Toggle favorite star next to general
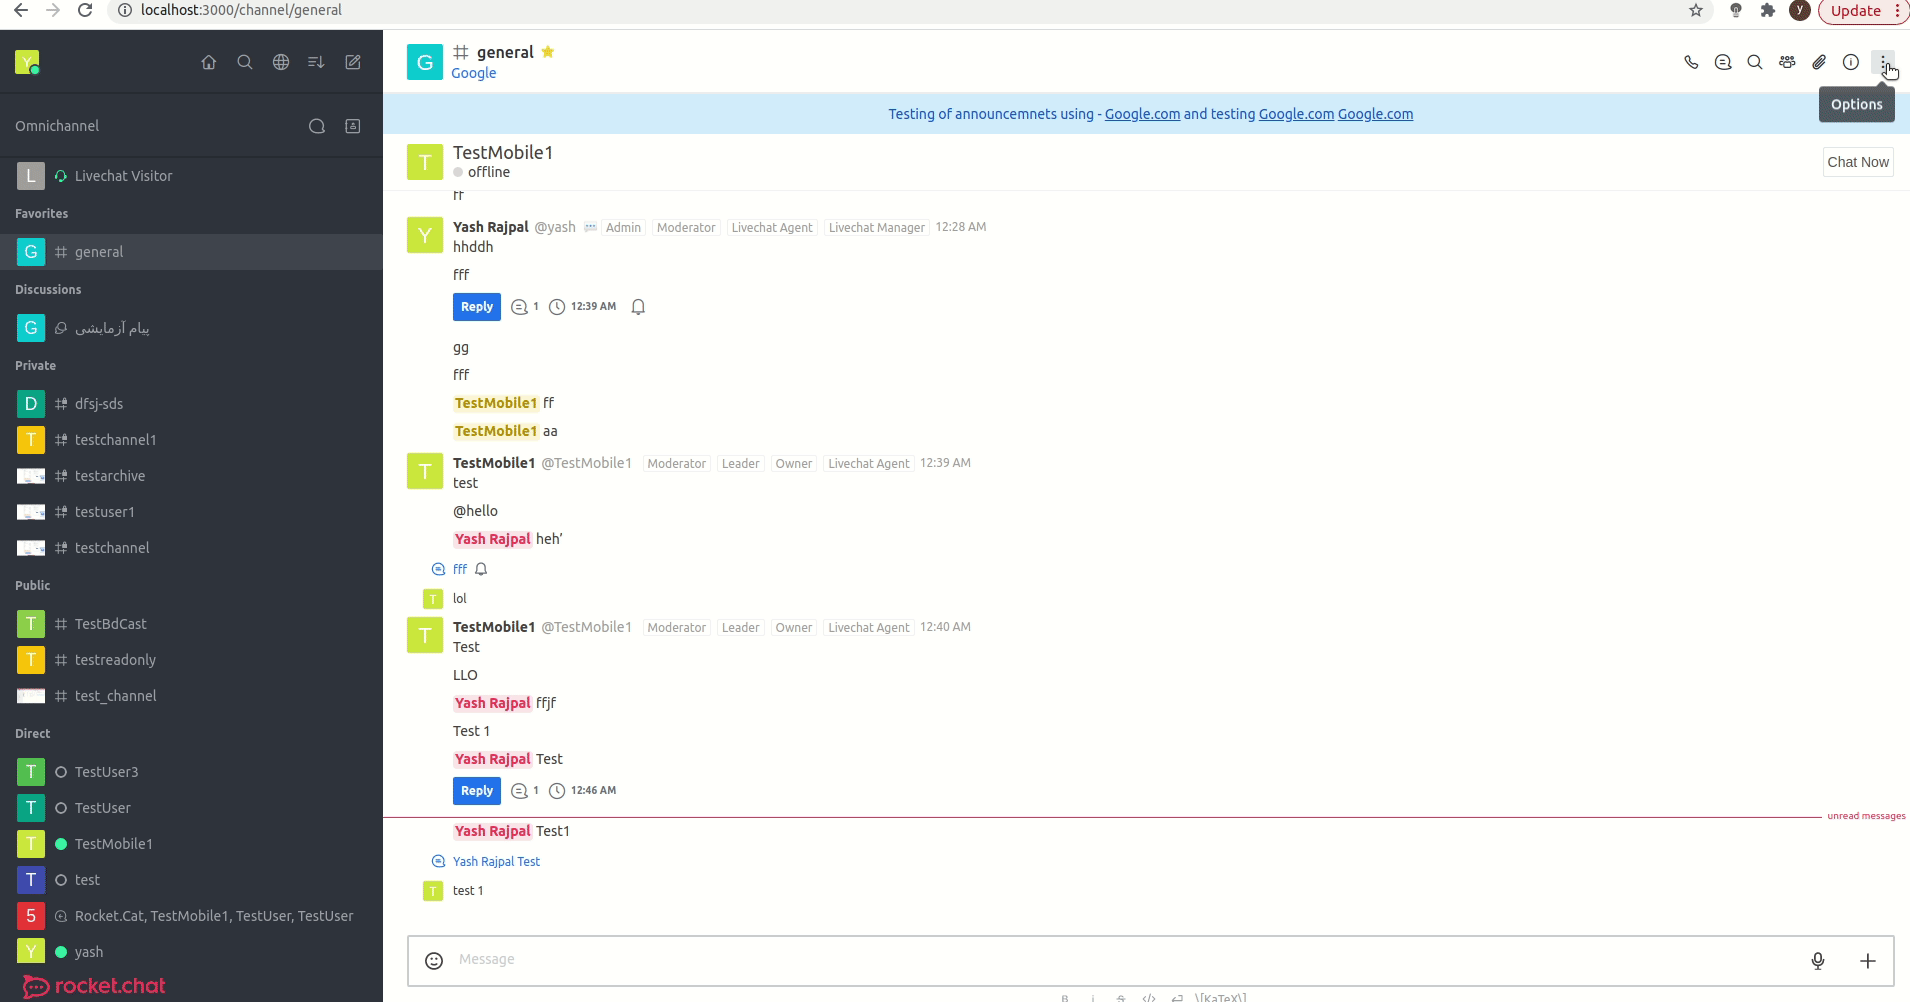Viewport: 1910px width, 1002px height. point(548,52)
